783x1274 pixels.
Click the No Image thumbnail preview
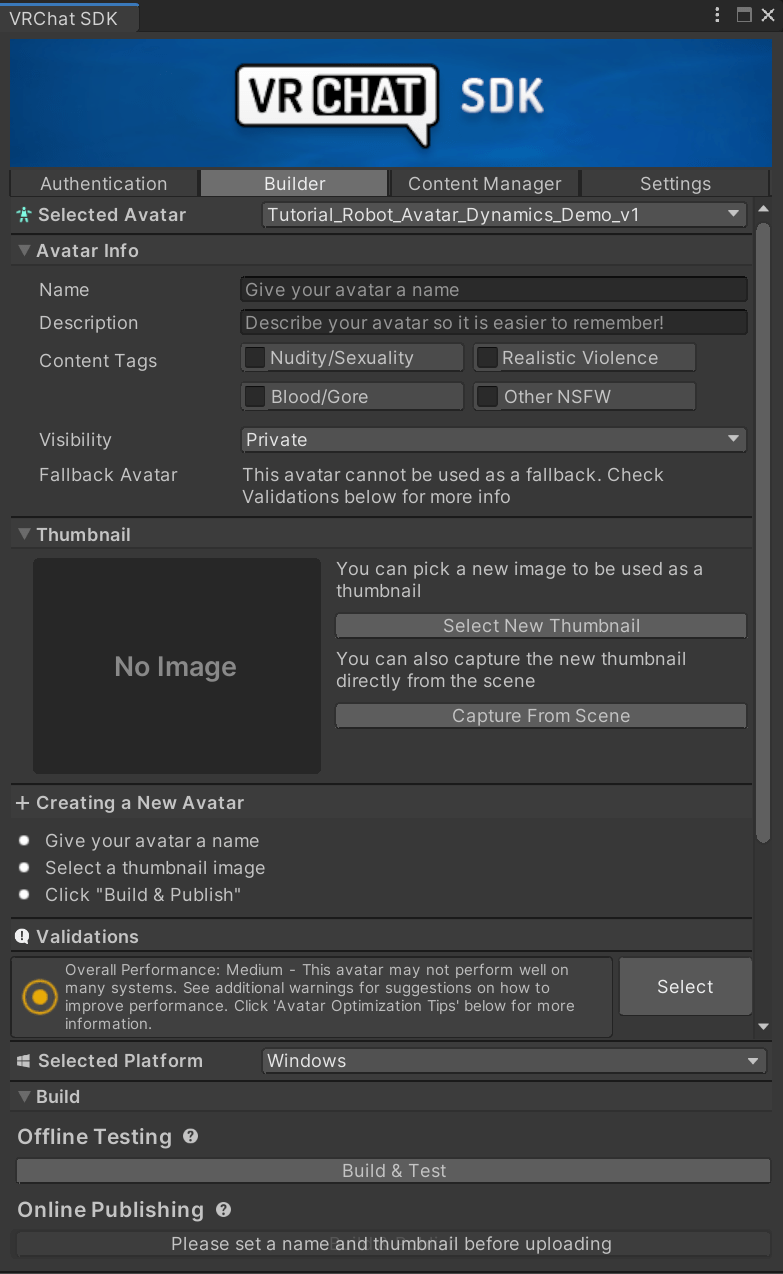click(177, 666)
